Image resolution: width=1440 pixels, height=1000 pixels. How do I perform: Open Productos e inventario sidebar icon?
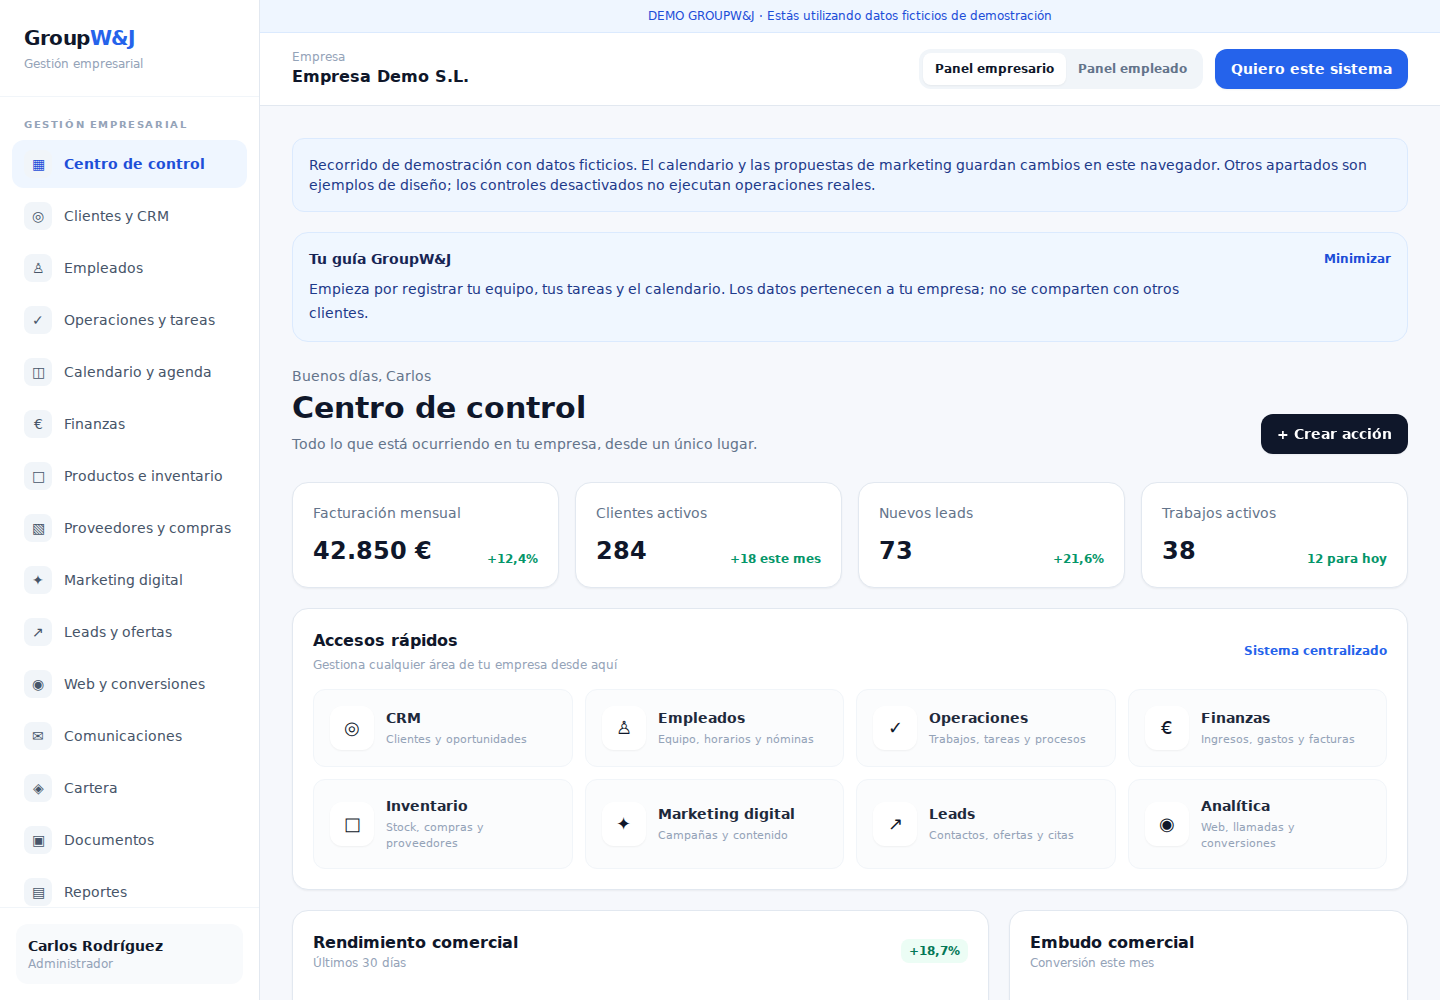[x=38, y=476]
